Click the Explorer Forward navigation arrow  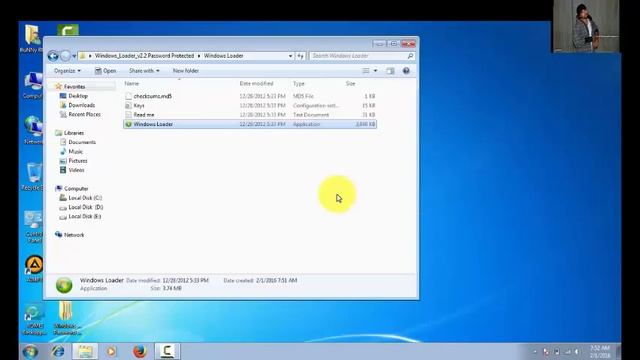[x=65, y=56]
